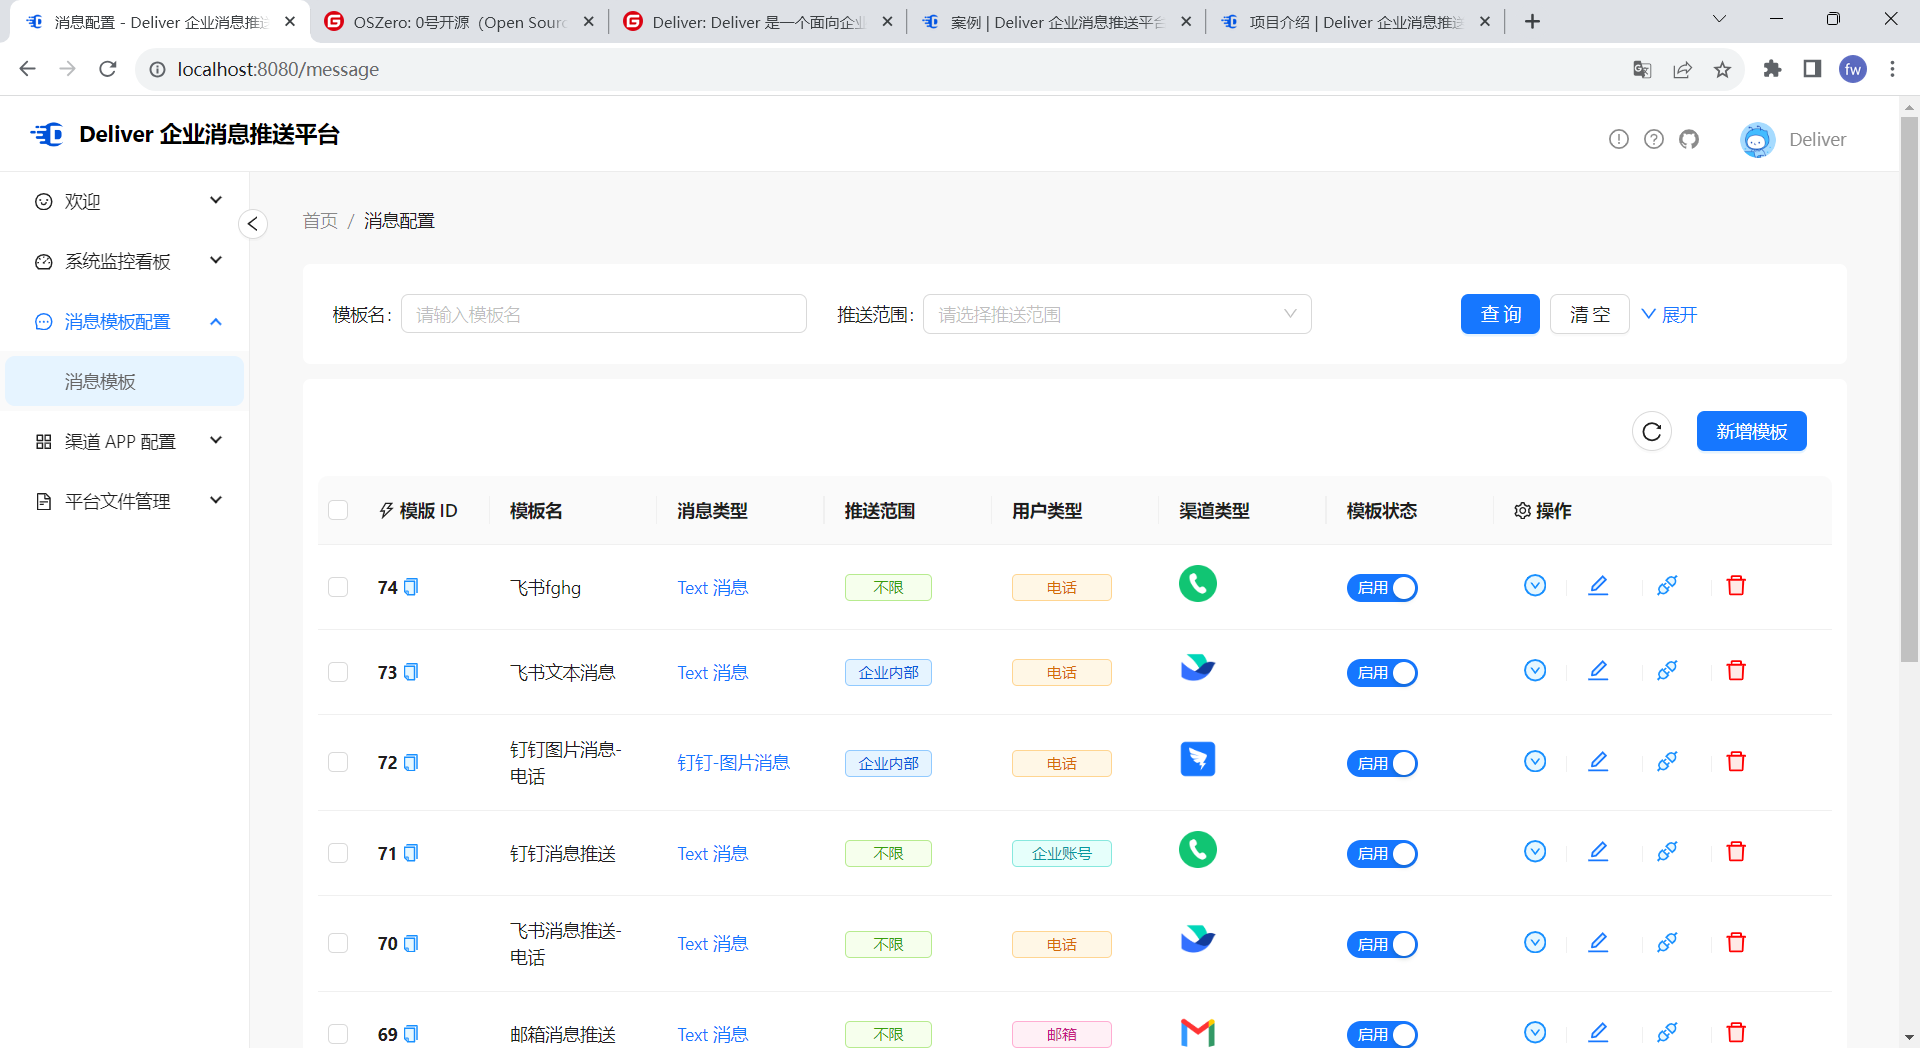
Task: Click the Feishu channel icon on template 70
Action: [x=1197, y=939]
